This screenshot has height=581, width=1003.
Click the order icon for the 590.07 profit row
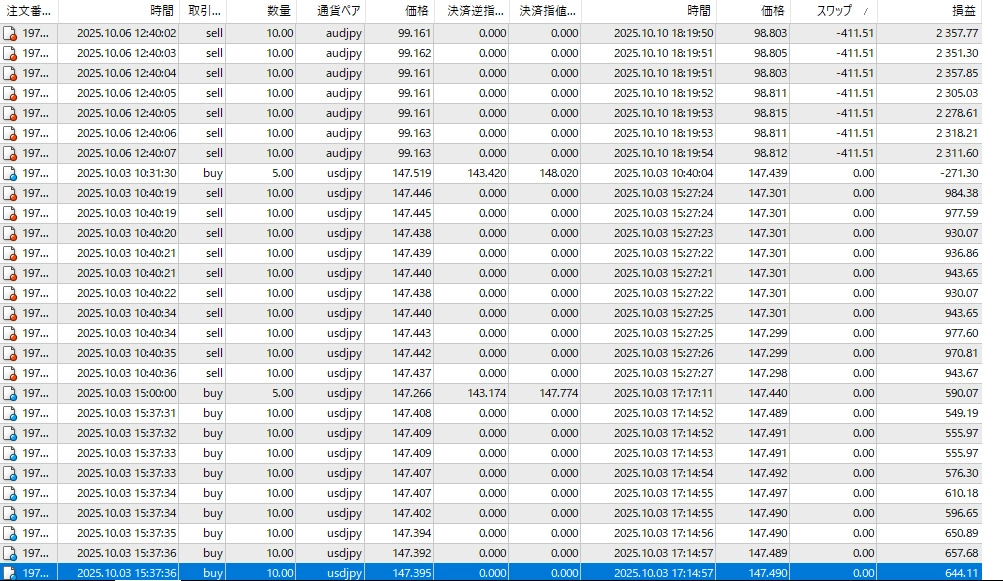(10, 394)
